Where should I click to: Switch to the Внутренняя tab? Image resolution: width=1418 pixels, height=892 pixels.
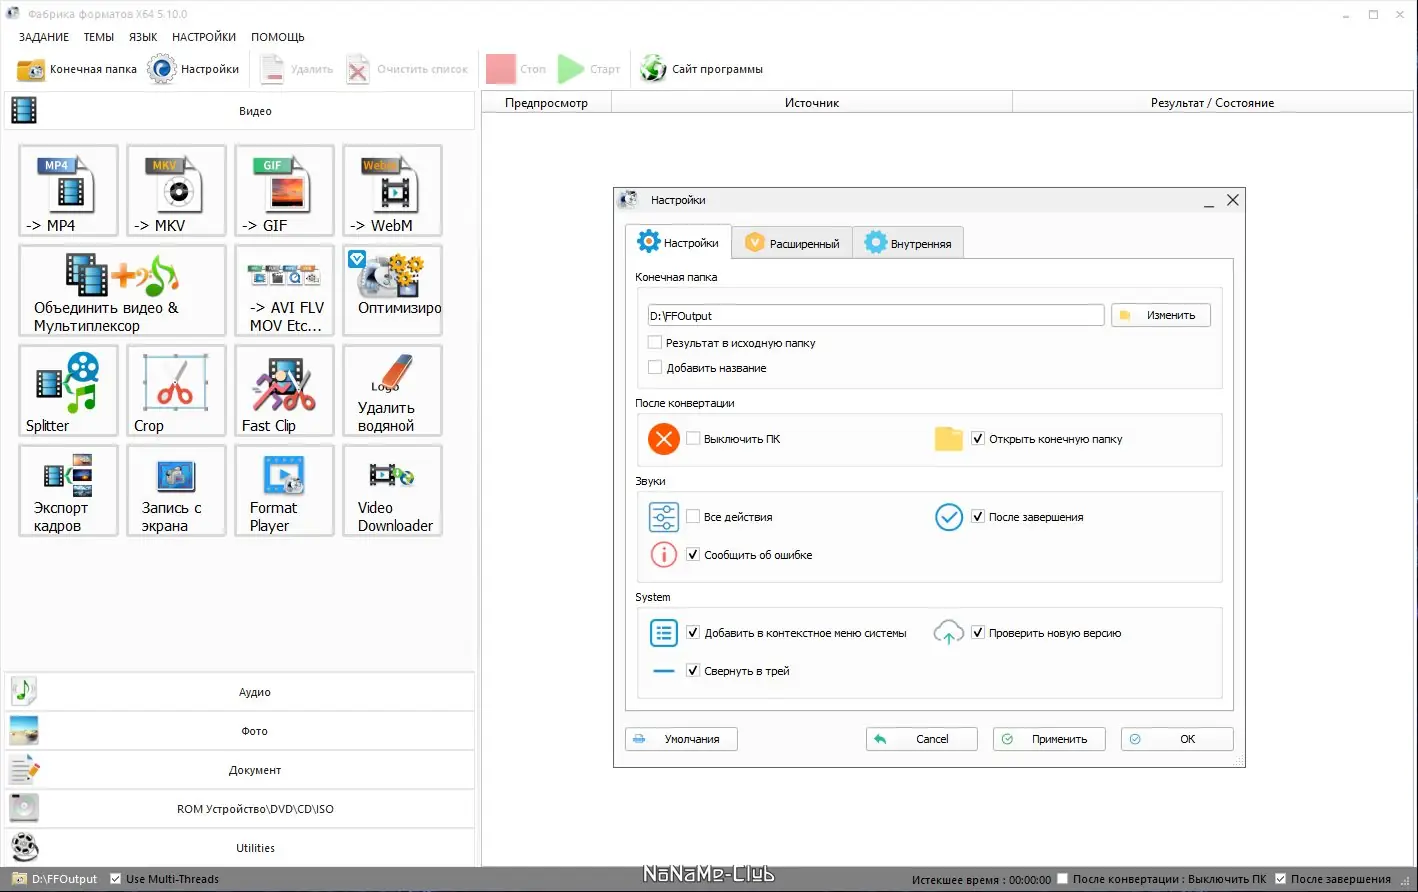pos(908,243)
